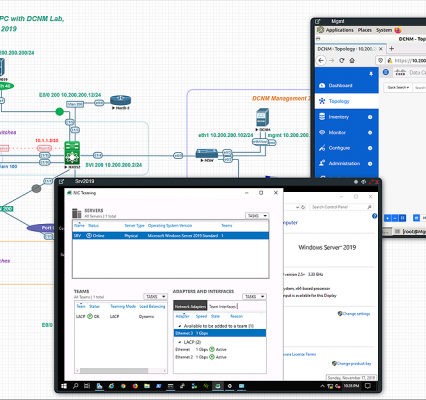Expand the Configure submenu arrow
The height and width of the screenshot is (400, 426).
(370, 148)
